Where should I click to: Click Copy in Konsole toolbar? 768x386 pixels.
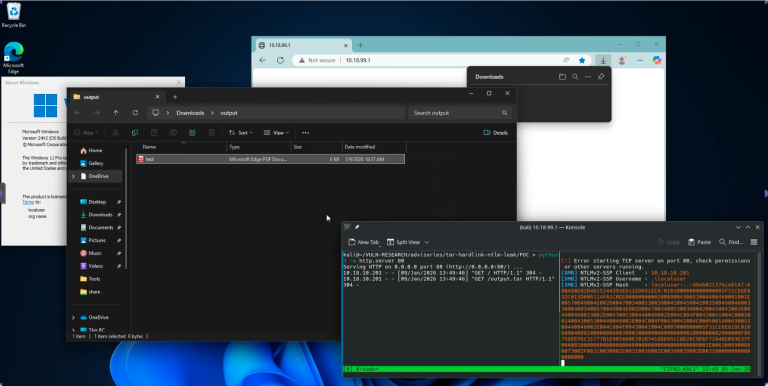669,242
